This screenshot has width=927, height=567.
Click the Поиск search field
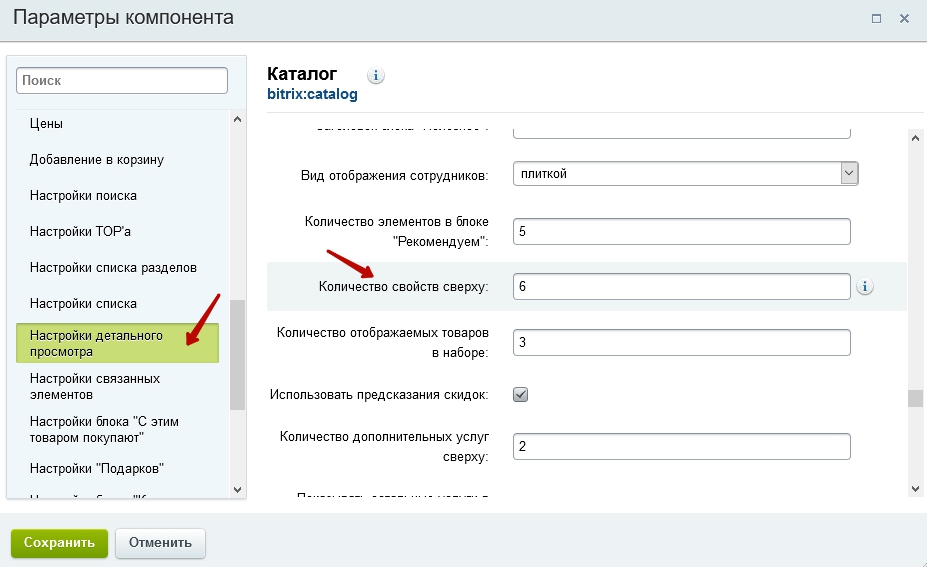[x=122, y=80]
